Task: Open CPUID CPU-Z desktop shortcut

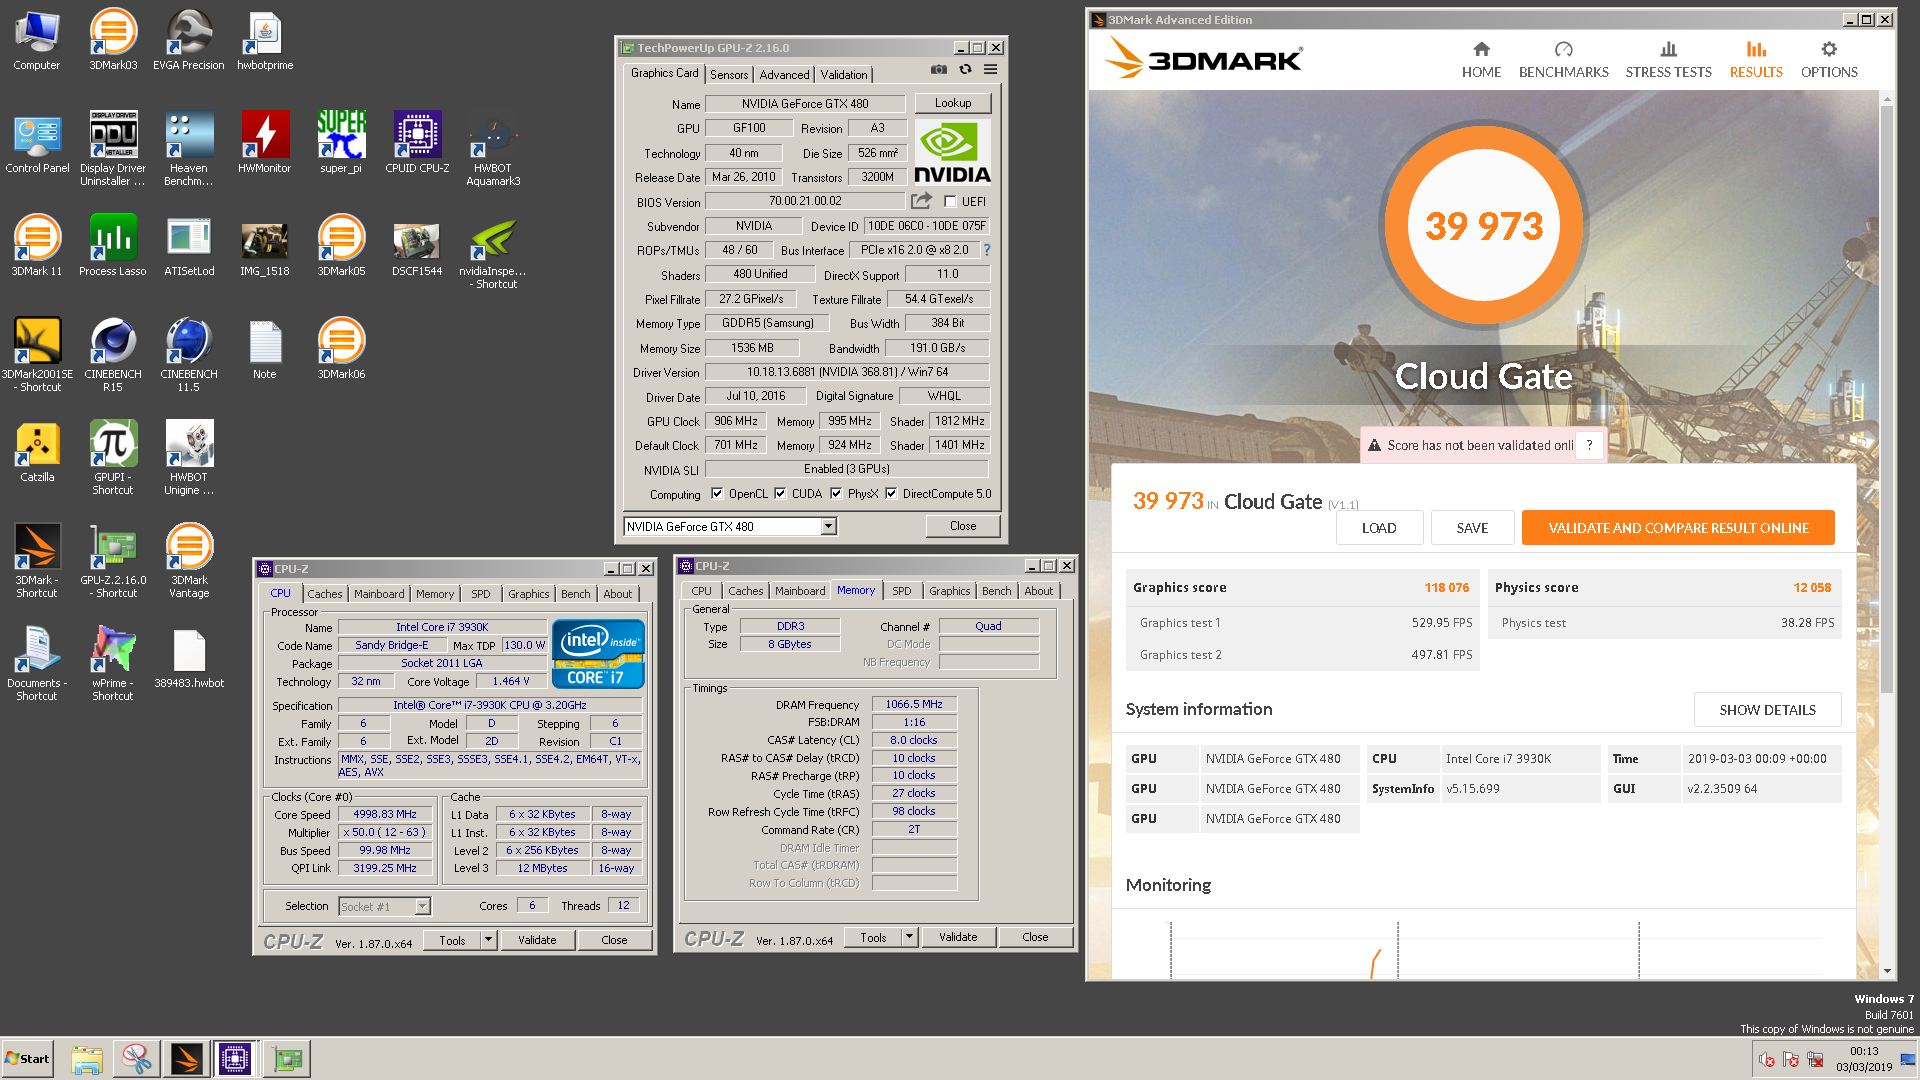Action: coord(417,142)
